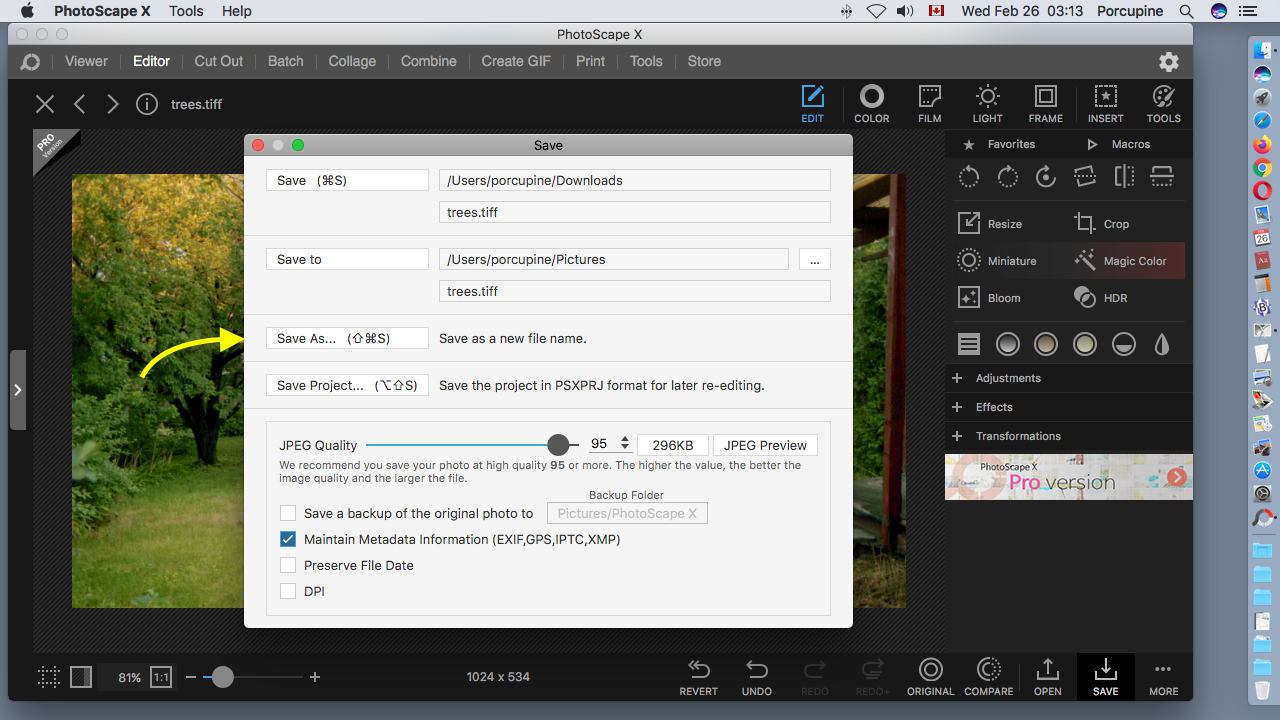Screen dimensions: 1280x720
Task: Apply the Bloom effect
Action: point(989,298)
